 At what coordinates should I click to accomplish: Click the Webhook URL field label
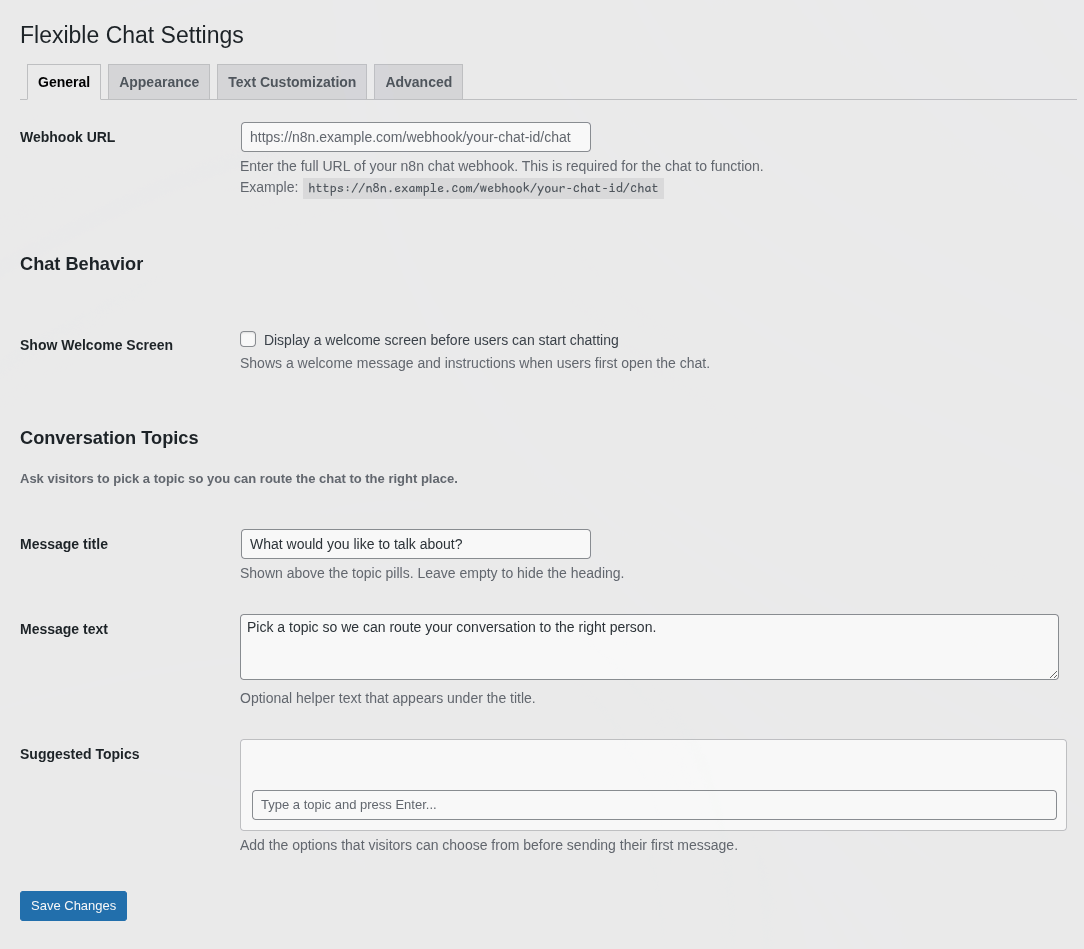tap(67, 136)
